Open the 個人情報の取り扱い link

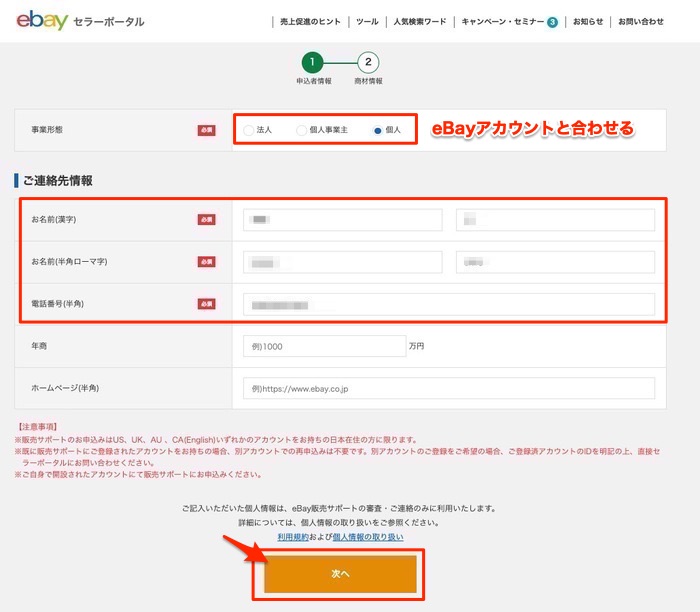(x=368, y=537)
